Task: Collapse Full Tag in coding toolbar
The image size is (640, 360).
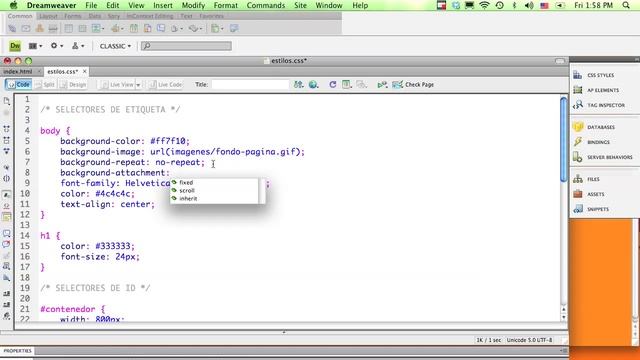Action: [x=7, y=129]
